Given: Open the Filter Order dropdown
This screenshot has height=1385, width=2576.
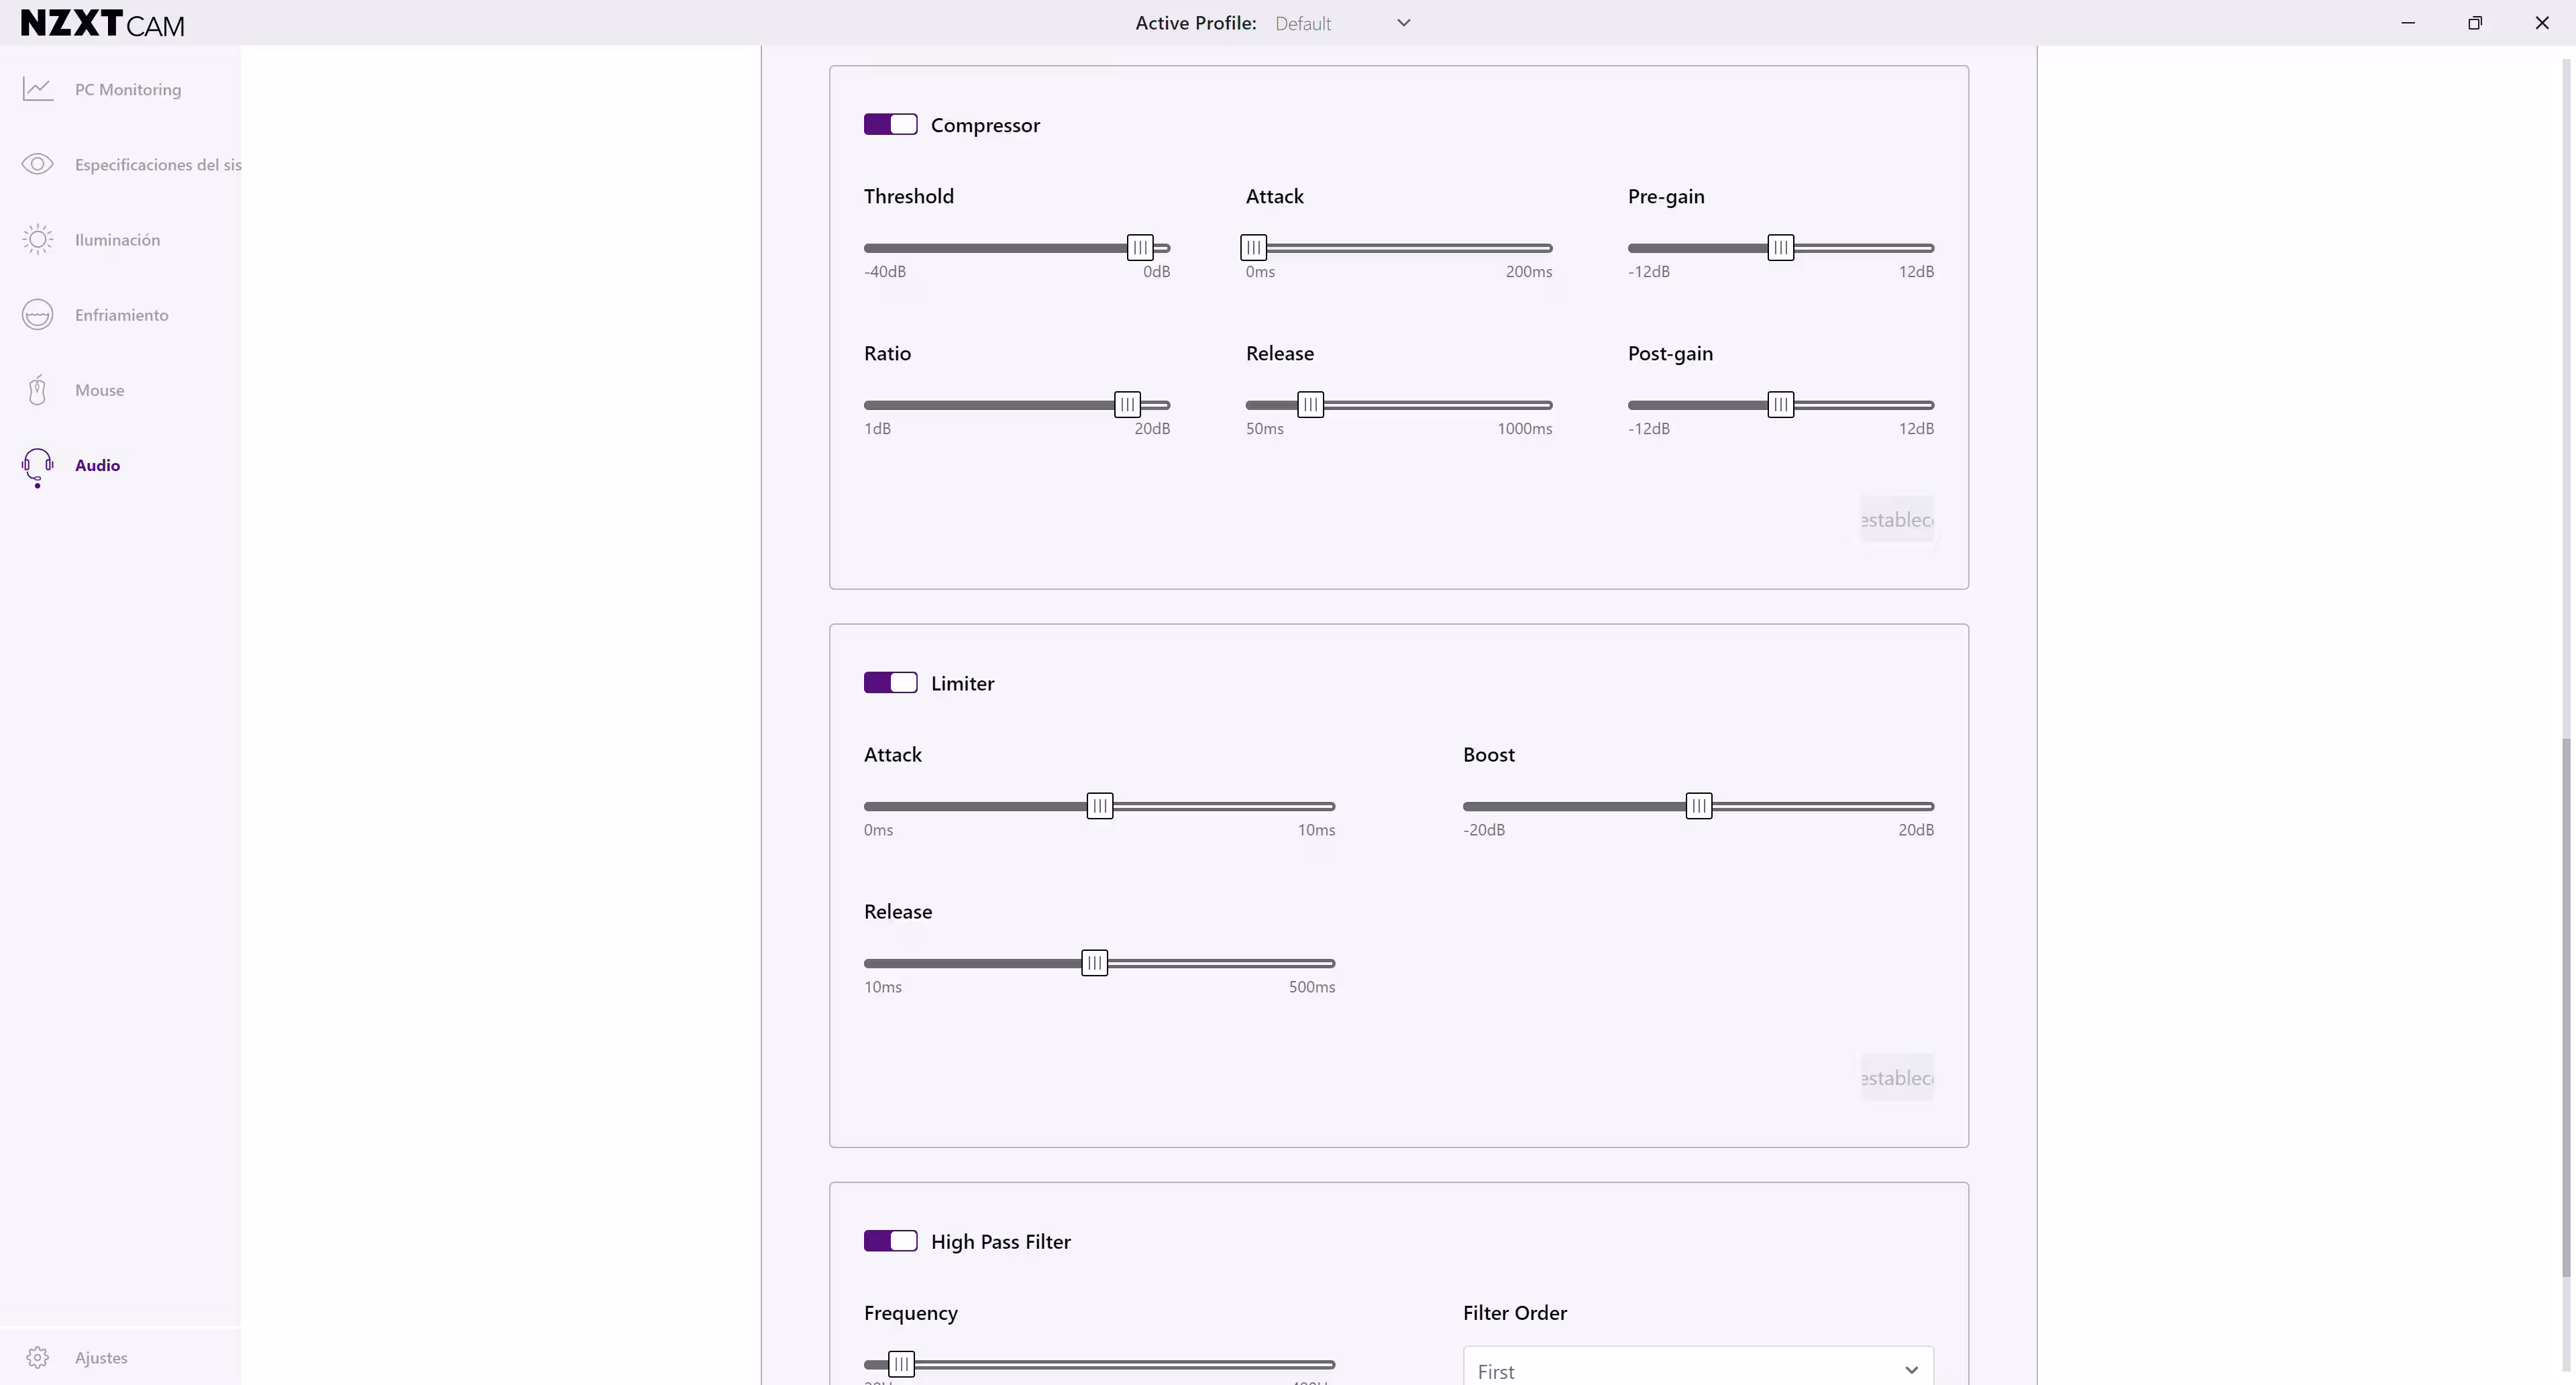Looking at the screenshot, I should [x=1697, y=1370].
